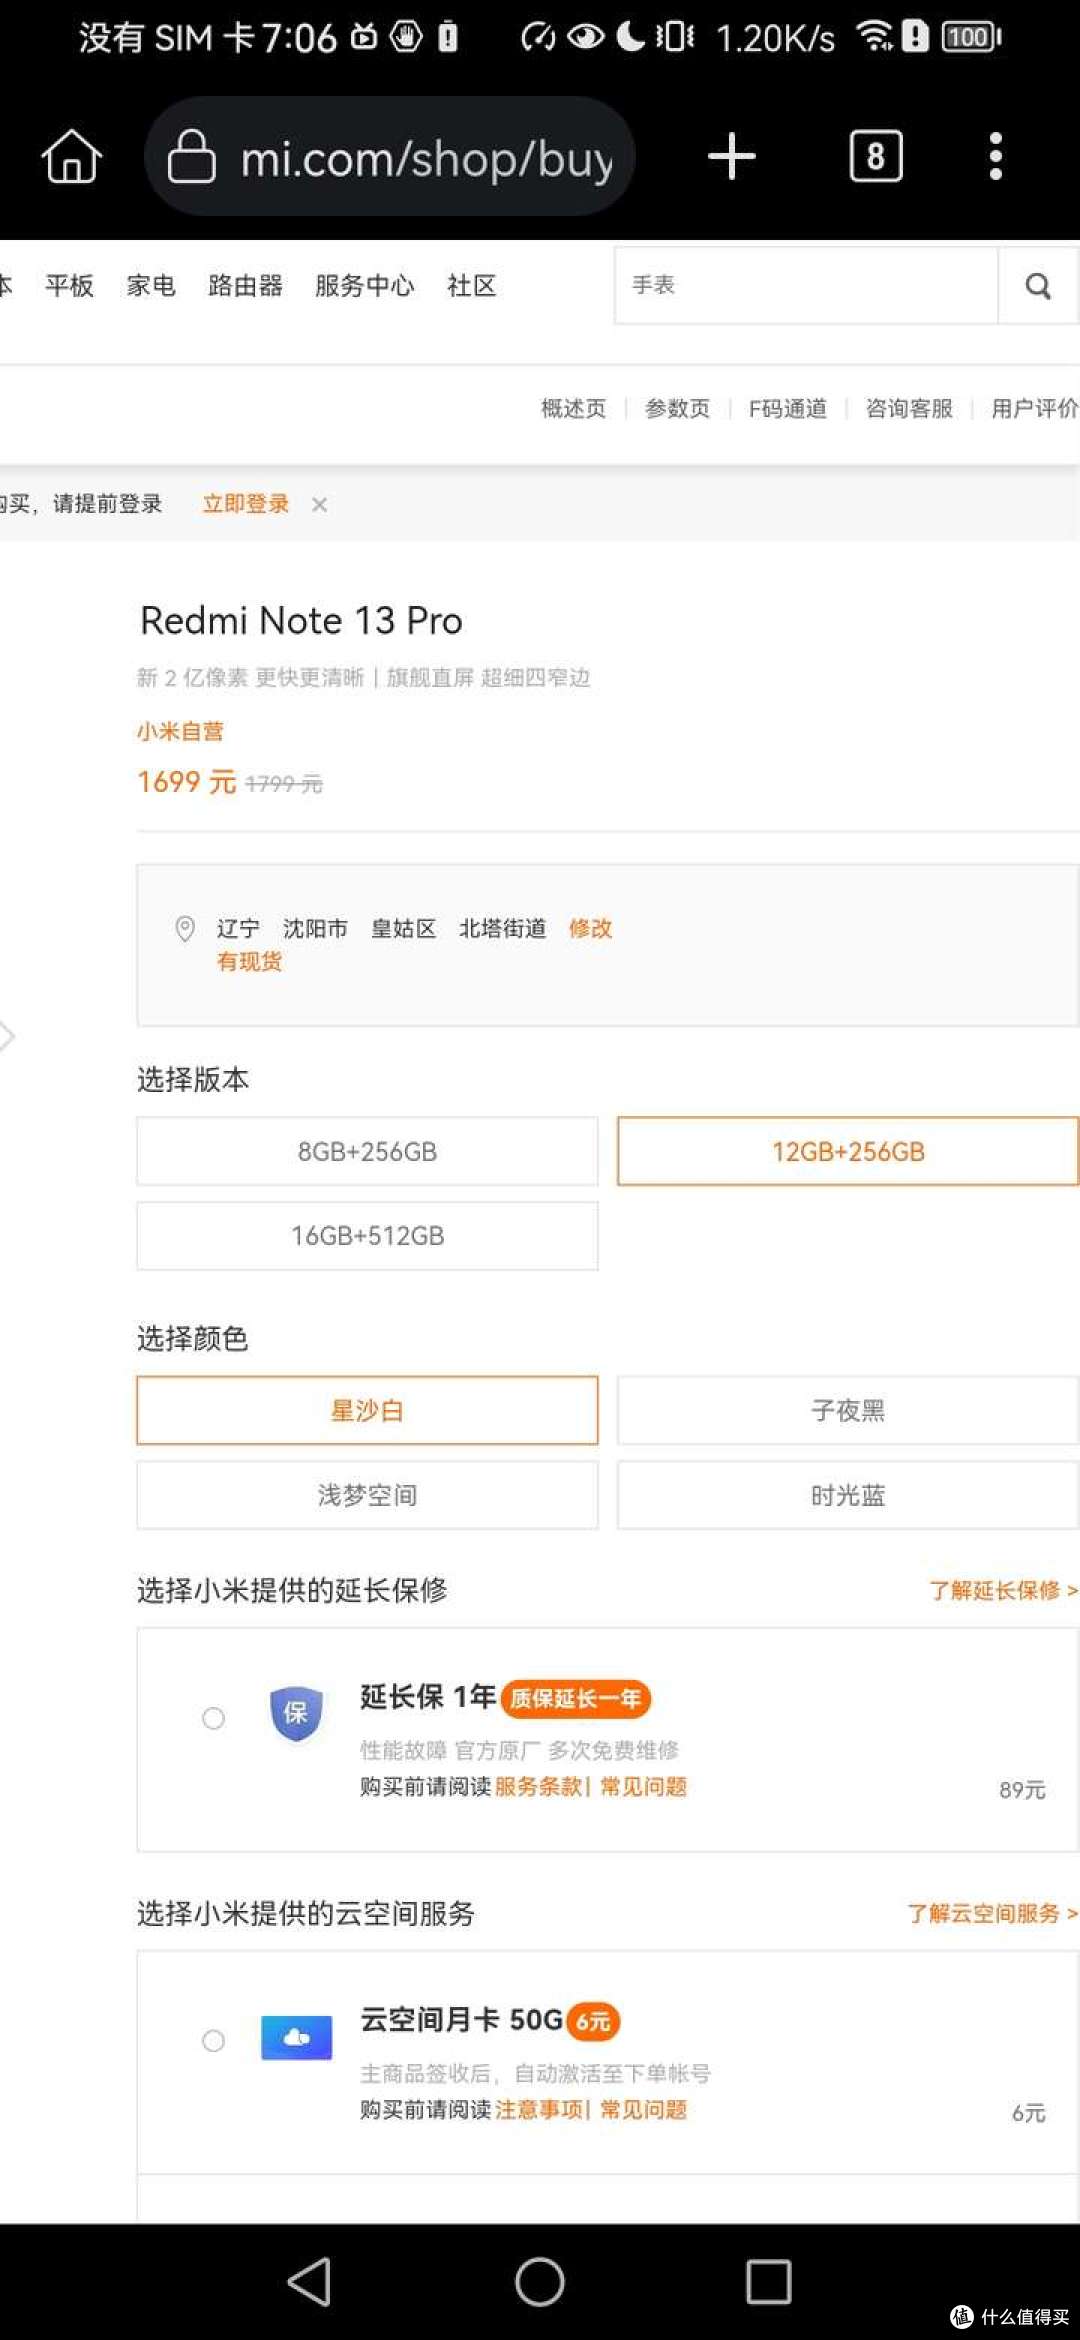Click the 89元 warranty price
The width and height of the screenshot is (1080, 2340).
pos(1022,1789)
